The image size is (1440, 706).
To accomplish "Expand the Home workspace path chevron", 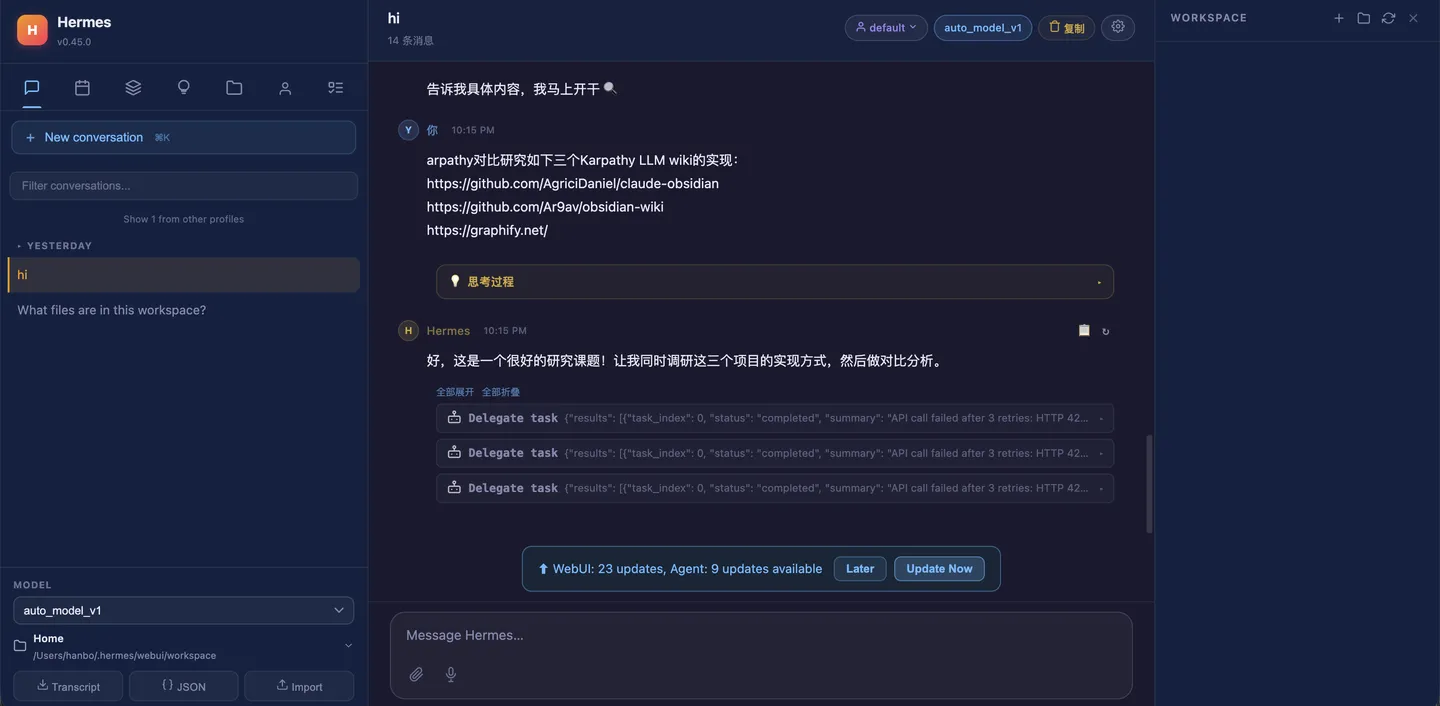I will coord(348,646).
